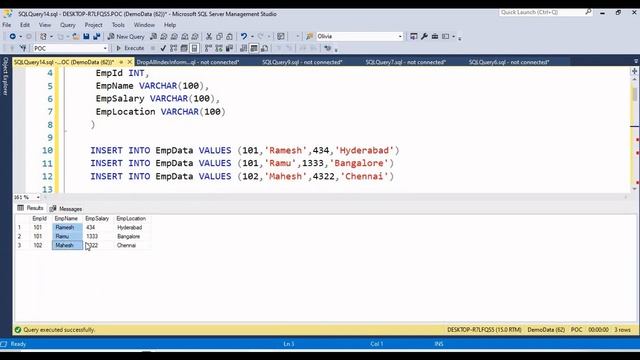Click the Navigate Backward arrow icon
The image size is (640, 360).
(x=13, y=36)
